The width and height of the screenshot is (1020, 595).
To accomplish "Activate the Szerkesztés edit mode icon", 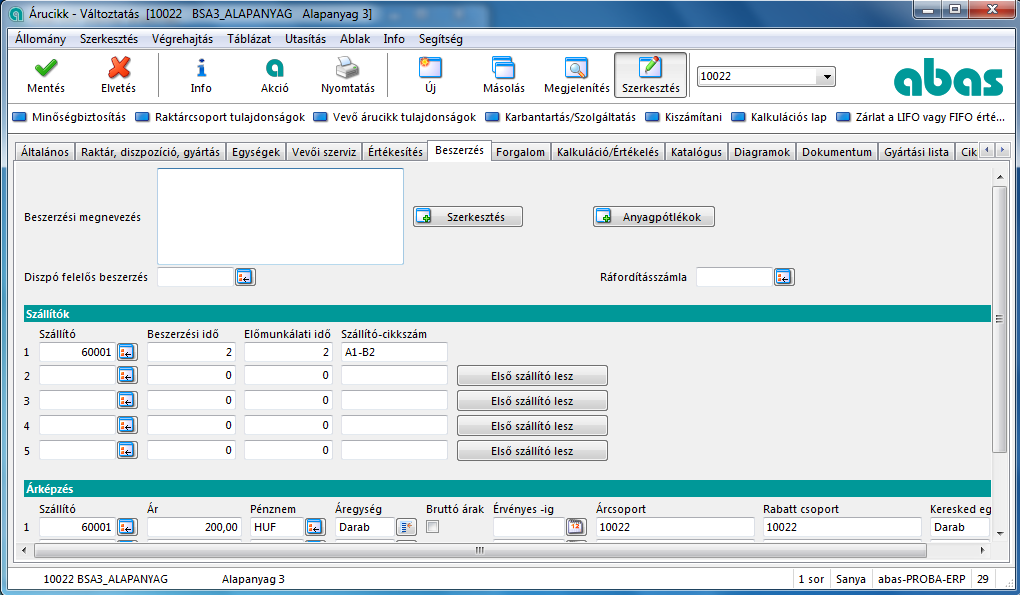I will click(x=651, y=75).
